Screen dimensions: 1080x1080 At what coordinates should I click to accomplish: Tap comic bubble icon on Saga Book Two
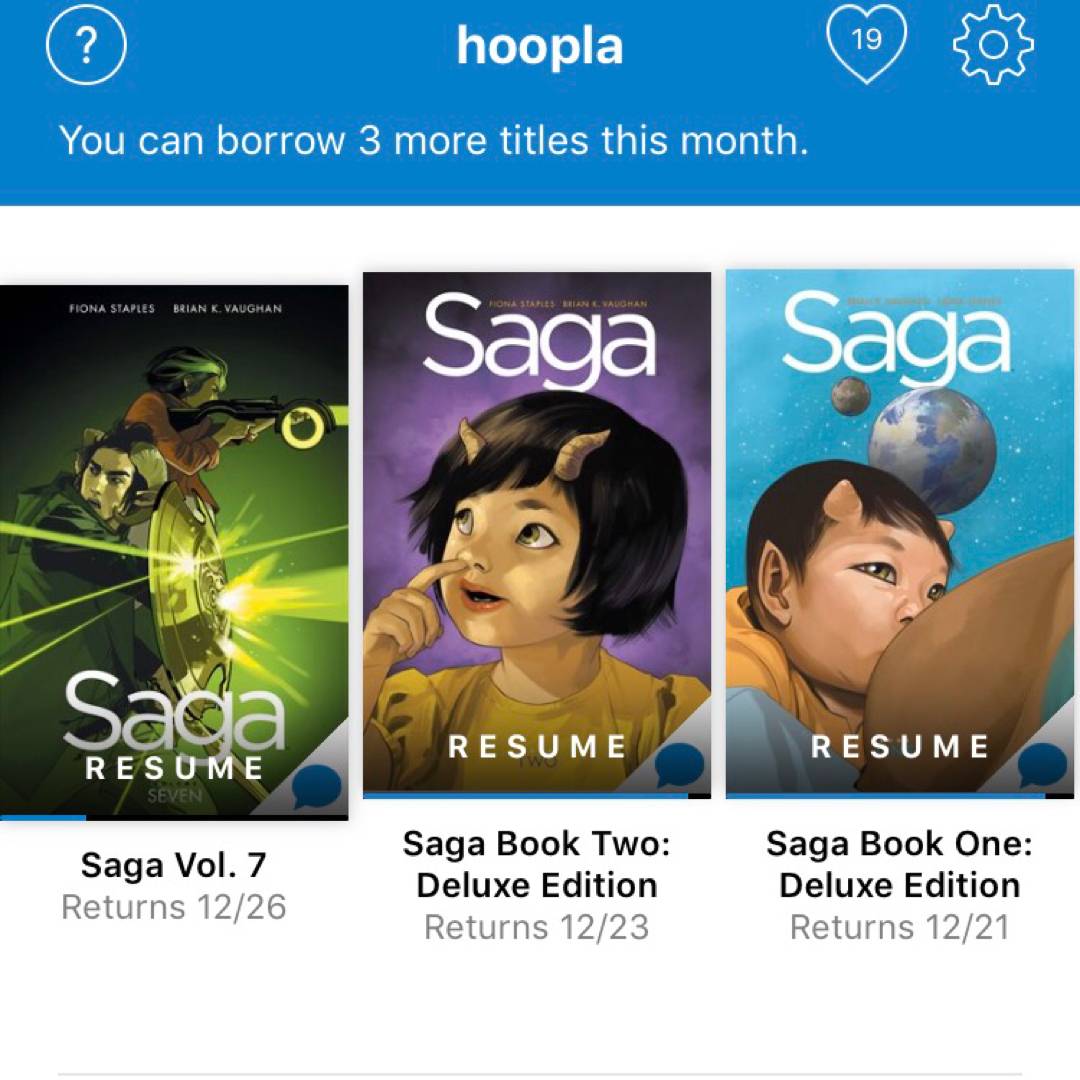[x=680, y=768]
